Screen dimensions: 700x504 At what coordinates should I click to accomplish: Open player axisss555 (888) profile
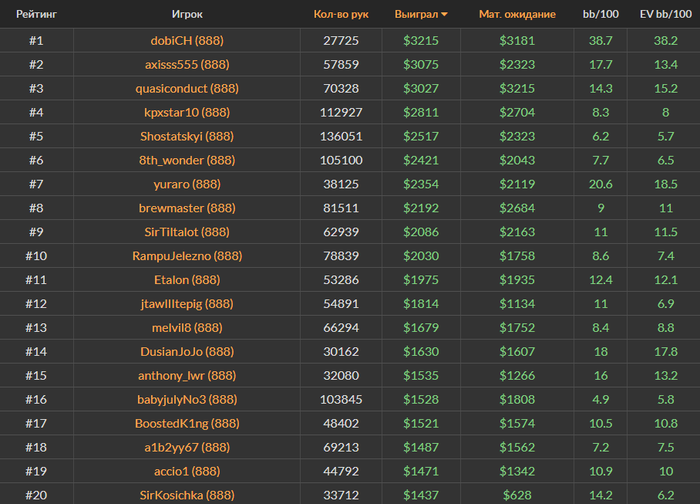[187, 65]
